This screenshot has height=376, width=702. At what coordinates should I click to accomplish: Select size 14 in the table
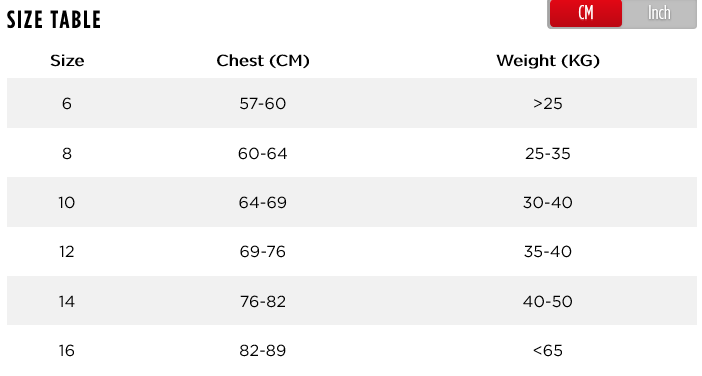[x=67, y=301]
